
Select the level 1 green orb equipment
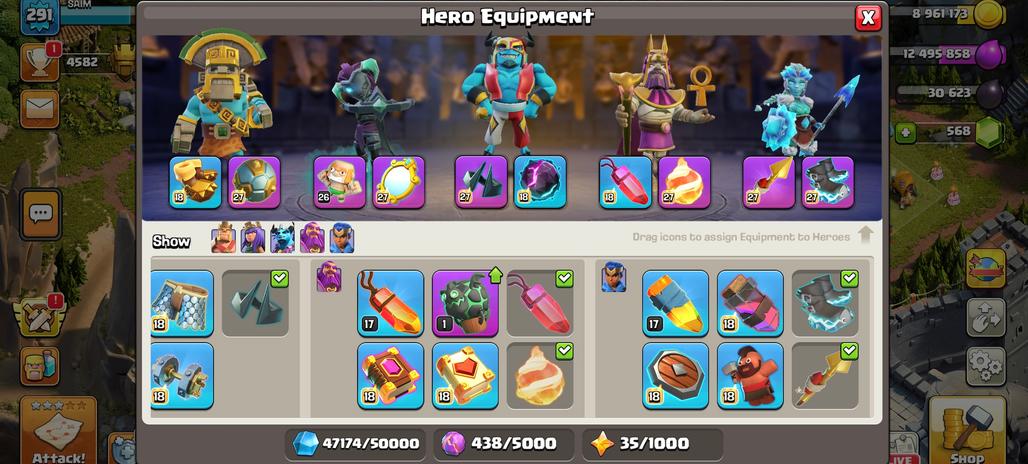(465, 303)
